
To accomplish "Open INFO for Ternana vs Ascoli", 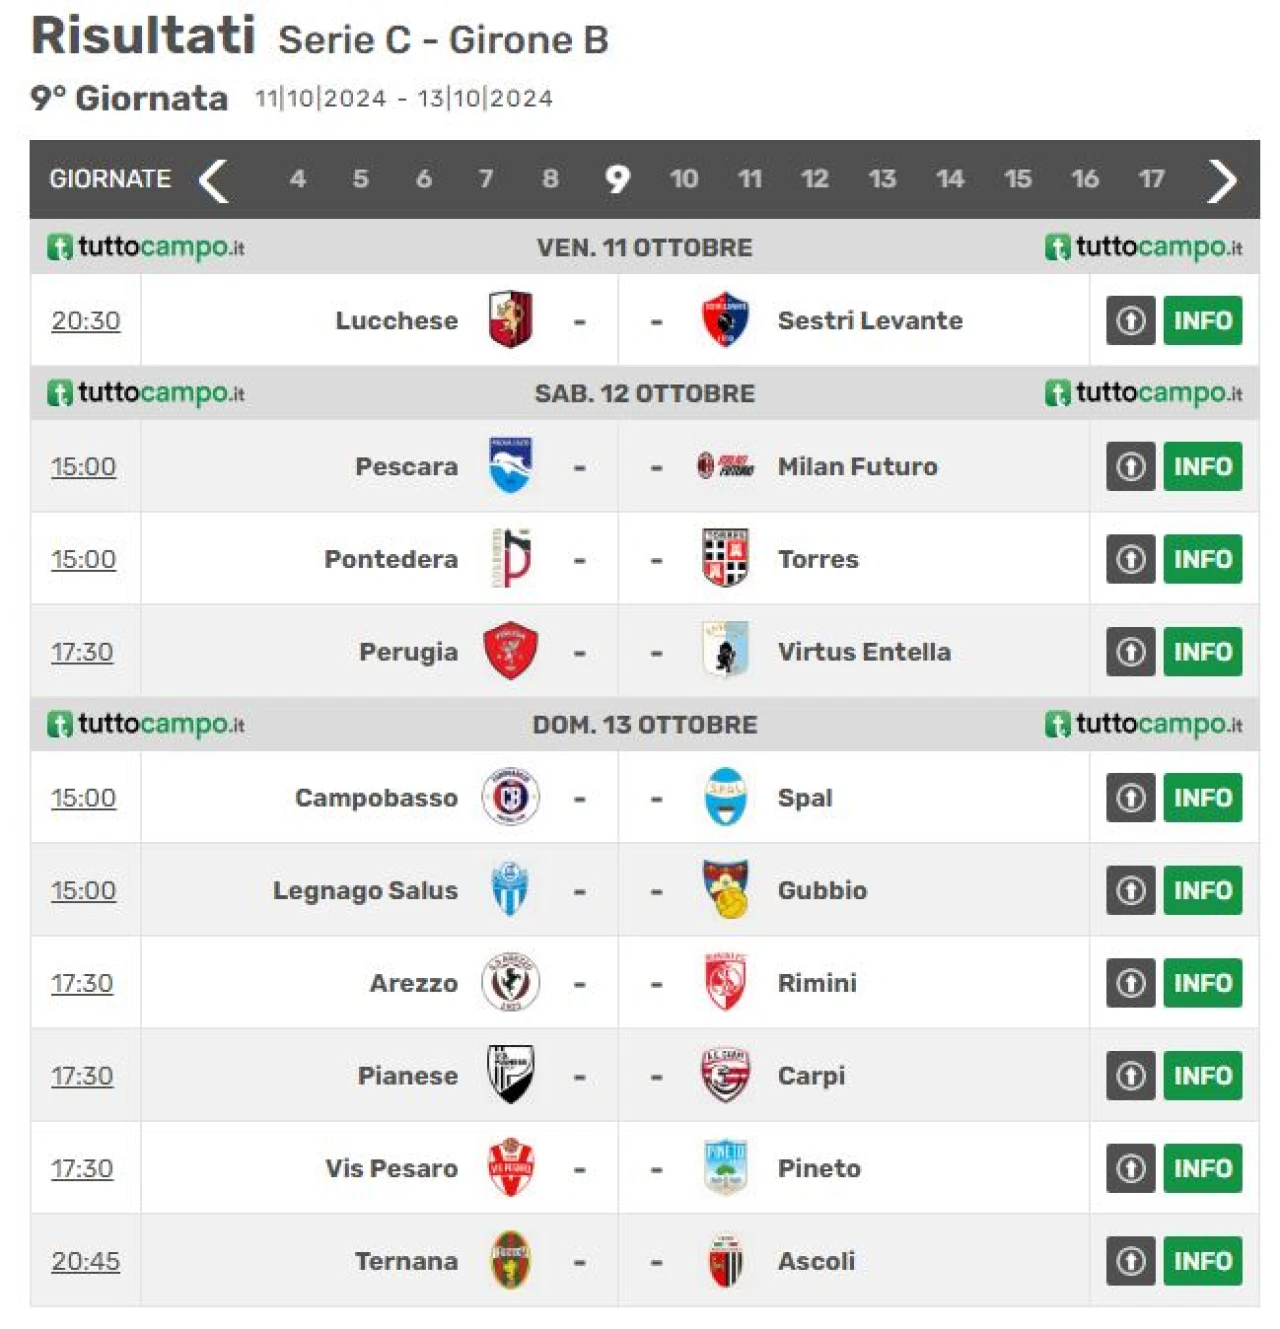I will pos(1202,1261).
